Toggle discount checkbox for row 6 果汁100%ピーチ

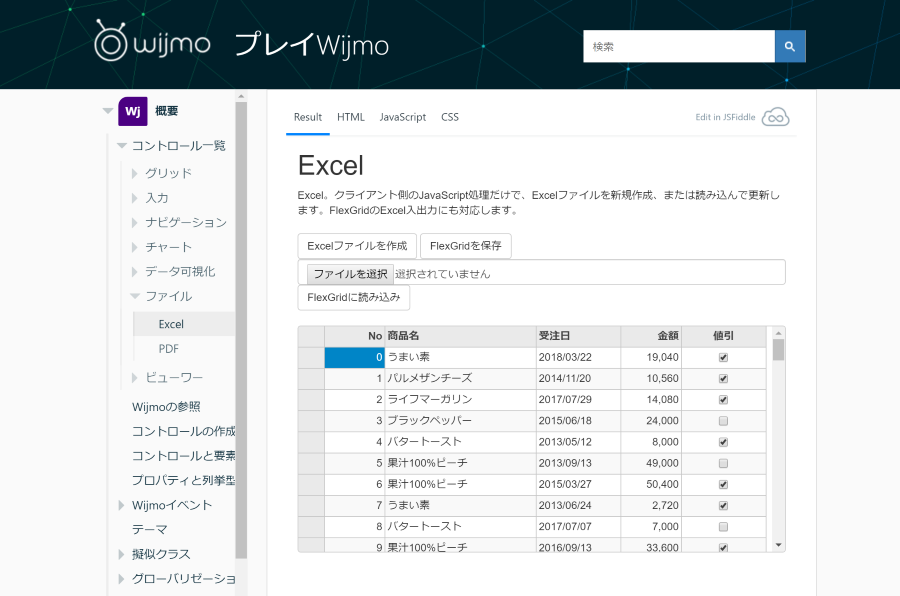click(723, 485)
